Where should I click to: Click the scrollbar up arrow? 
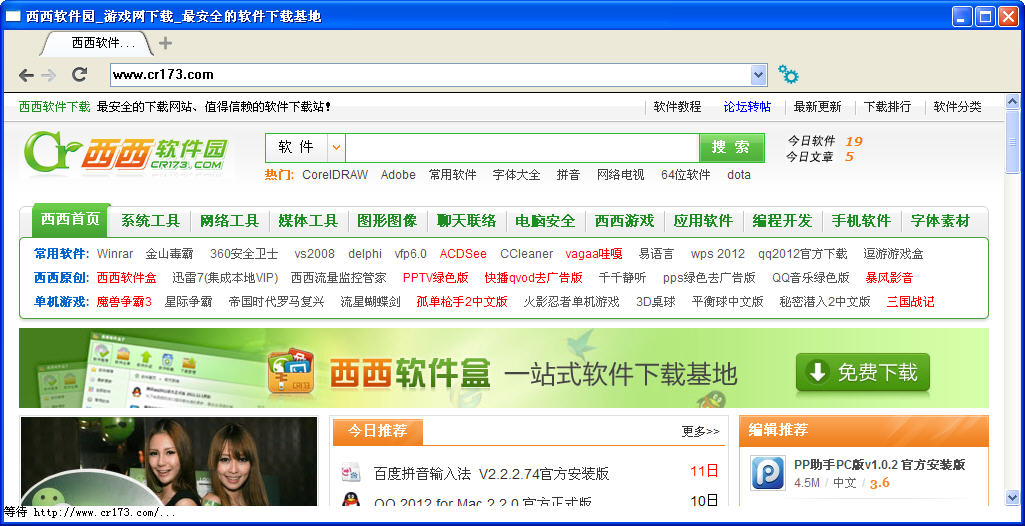pyautogui.click(x=1012, y=102)
